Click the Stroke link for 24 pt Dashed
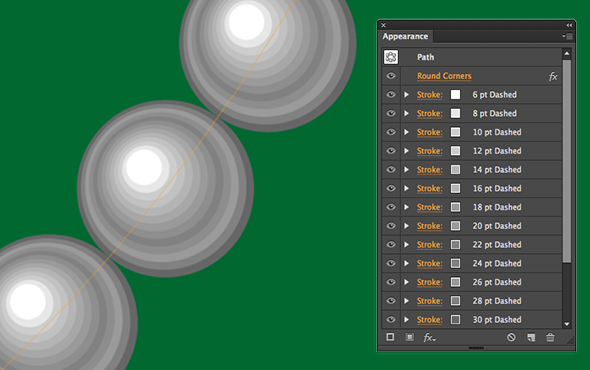The image size is (590, 370). 429,263
